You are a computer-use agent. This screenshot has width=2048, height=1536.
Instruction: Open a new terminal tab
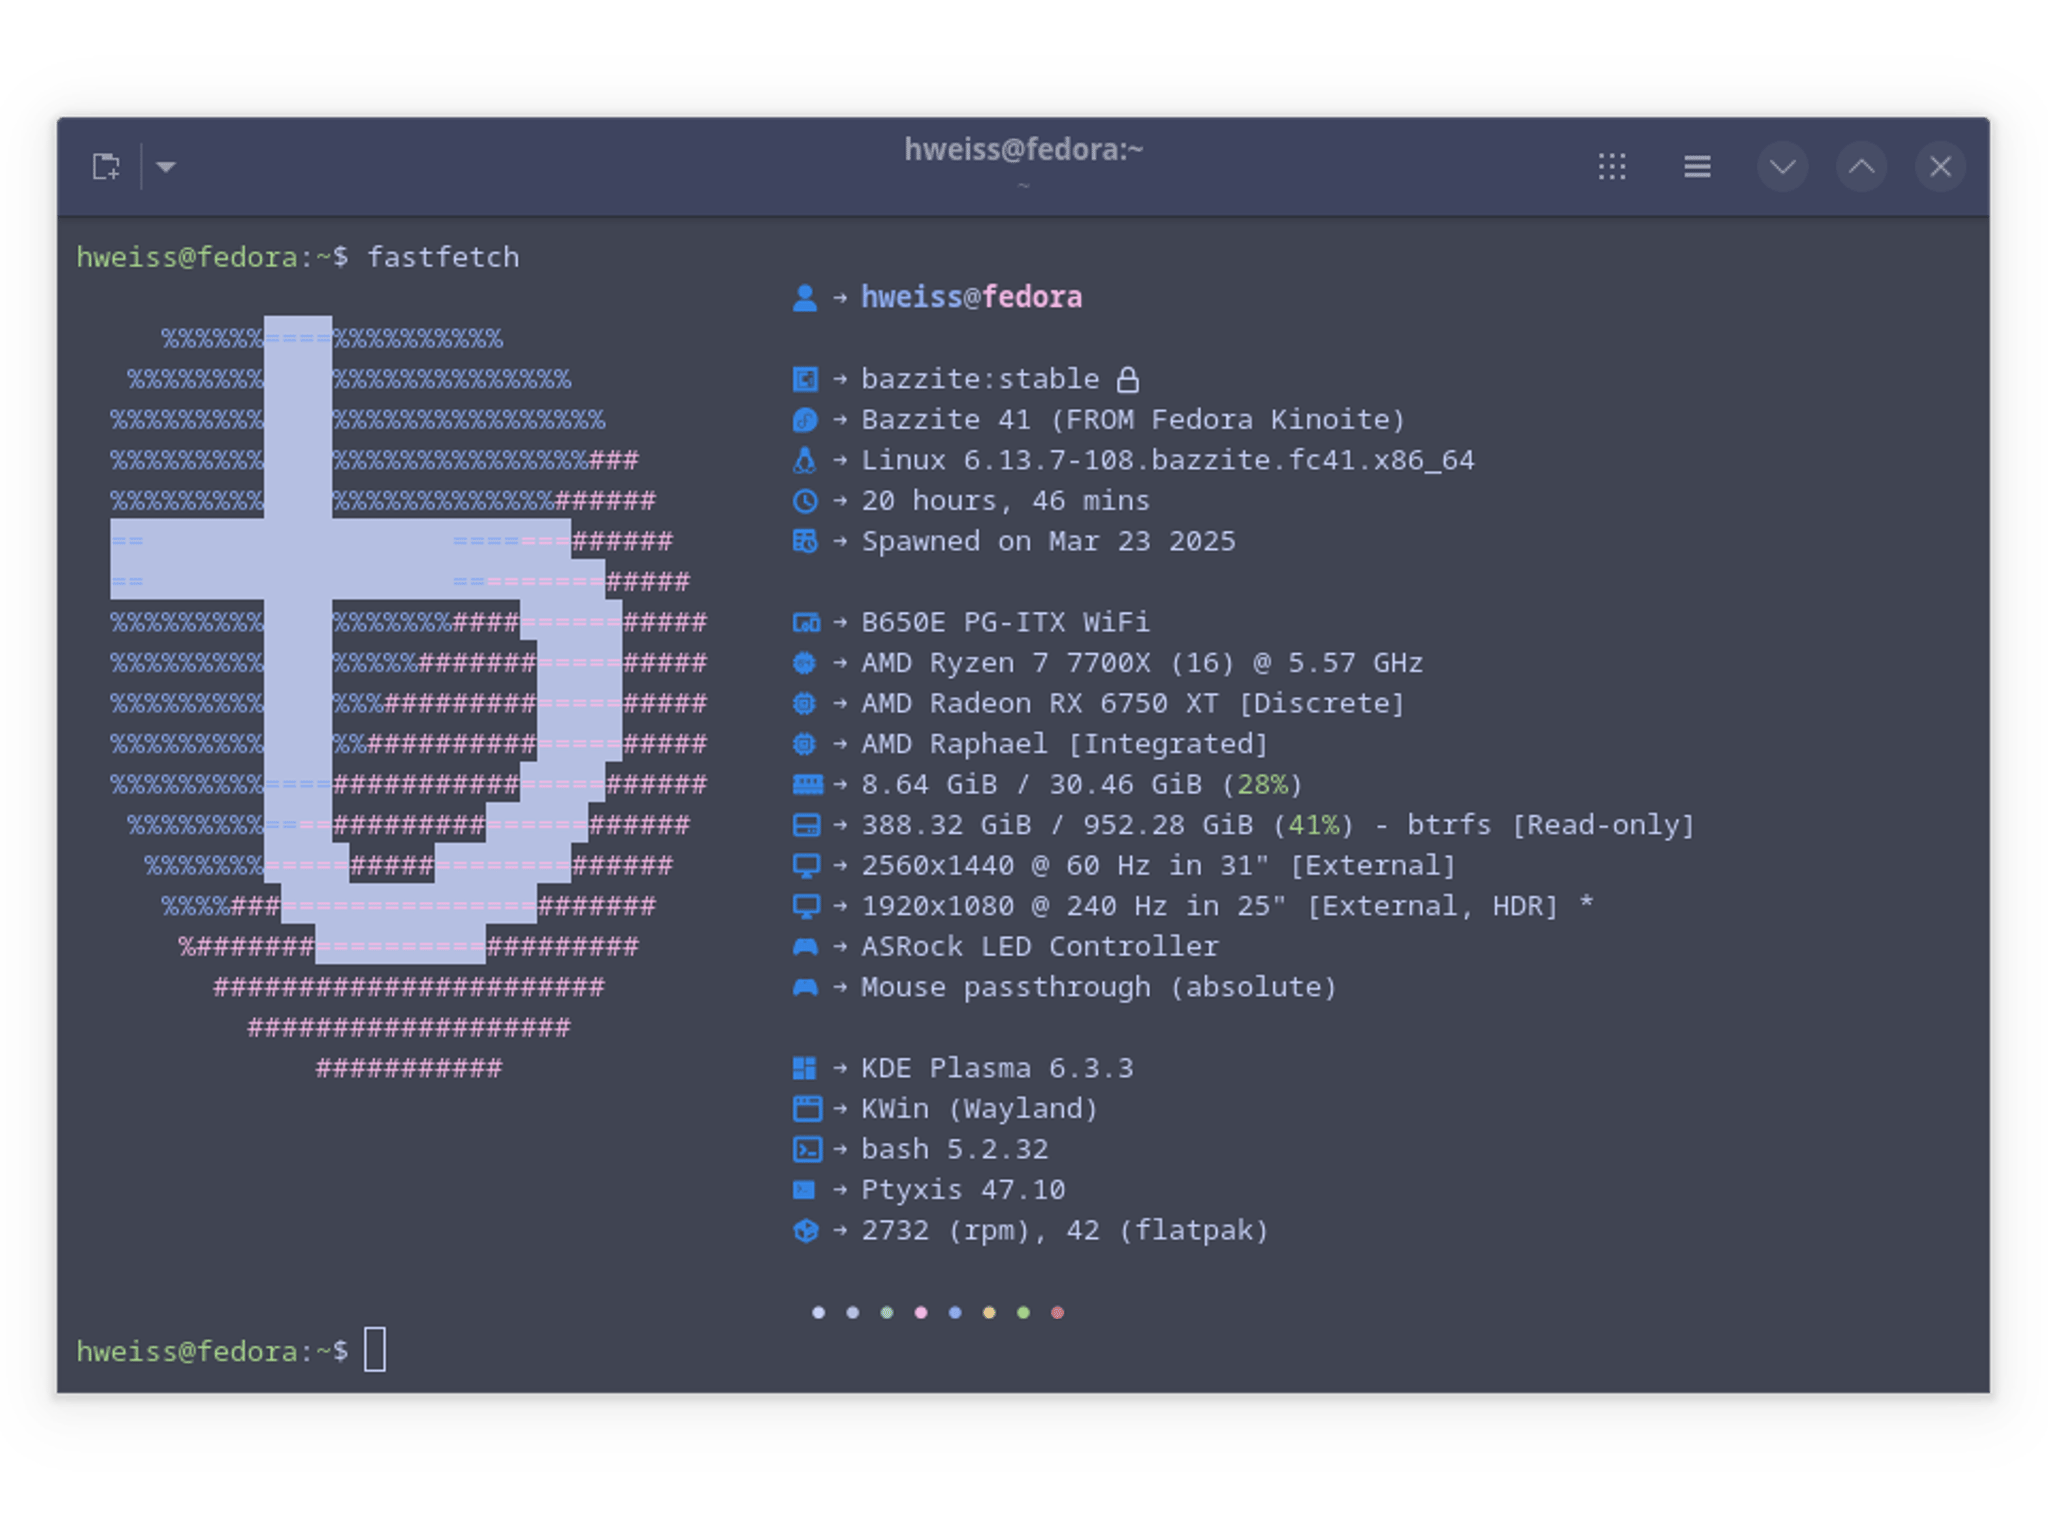106,166
